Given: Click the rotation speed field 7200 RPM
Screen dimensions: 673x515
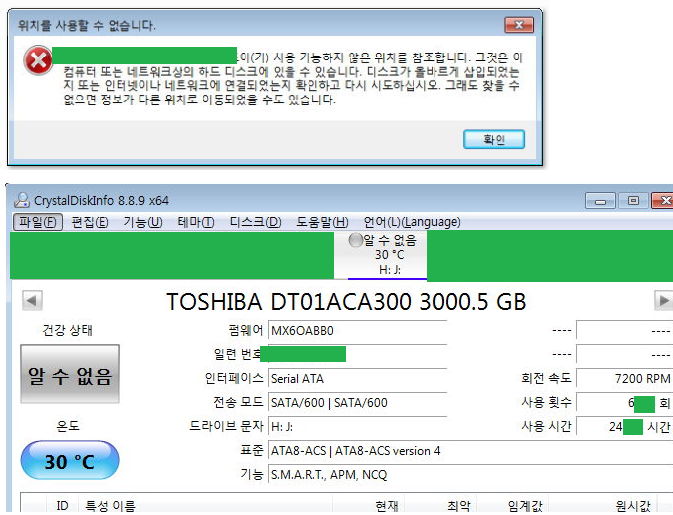Looking at the screenshot, I should point(624,379).
